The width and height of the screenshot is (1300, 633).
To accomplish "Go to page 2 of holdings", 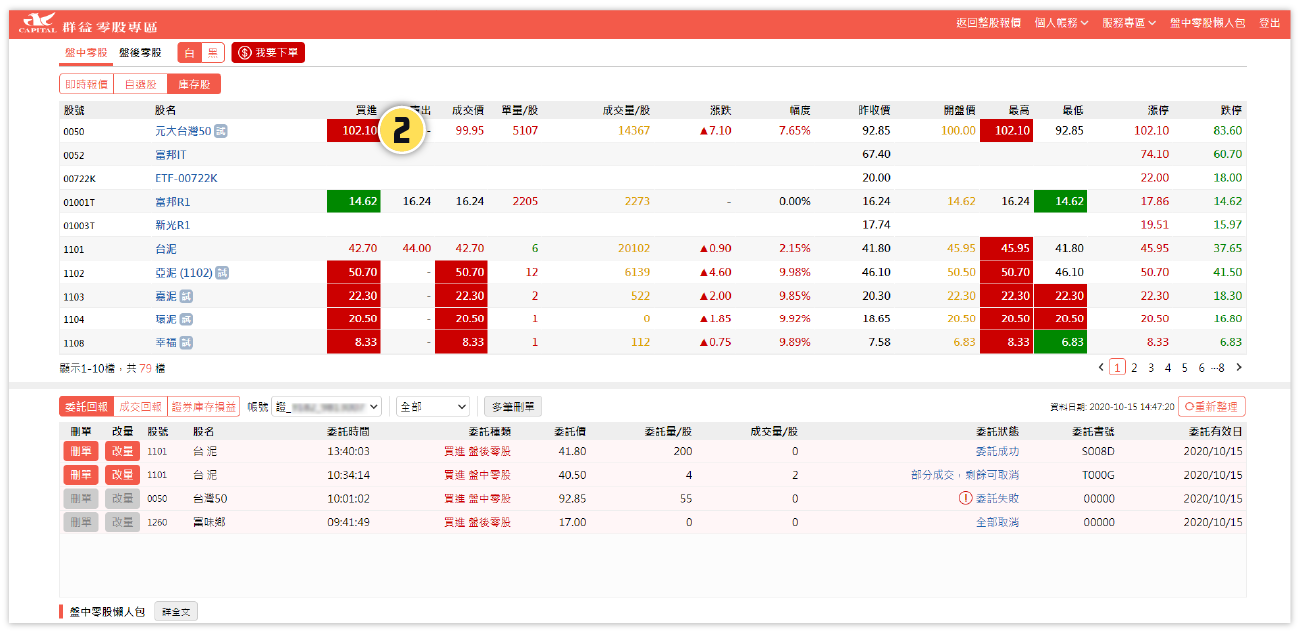I will (1134, 367).
